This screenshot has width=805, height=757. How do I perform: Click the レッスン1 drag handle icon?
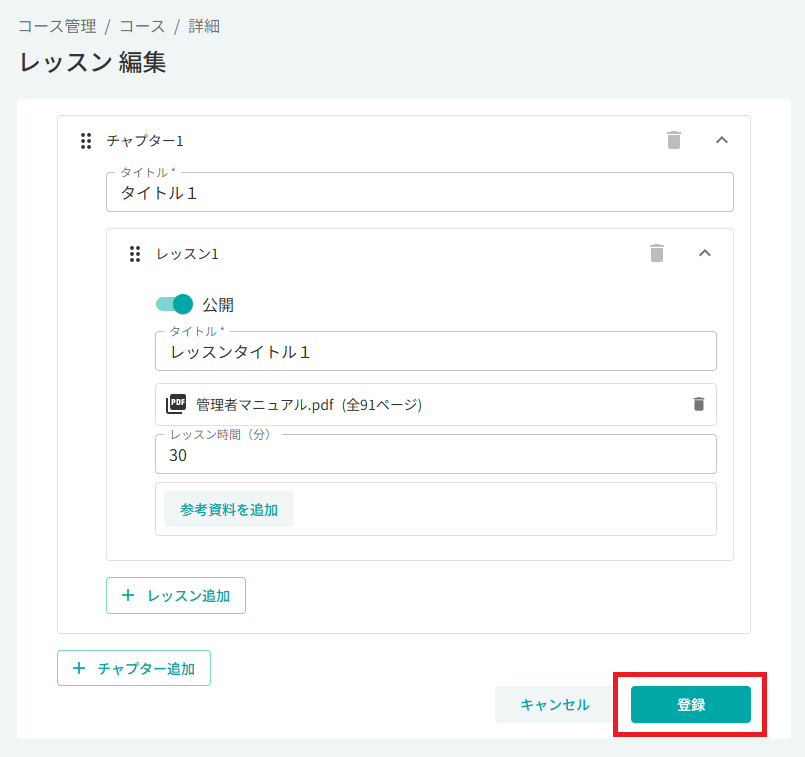(135, 254)
